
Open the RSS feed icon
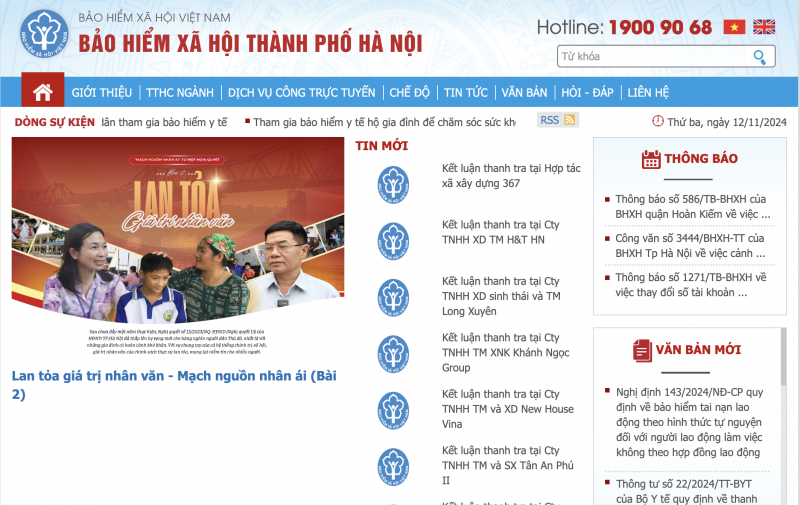tap(570, 120)
